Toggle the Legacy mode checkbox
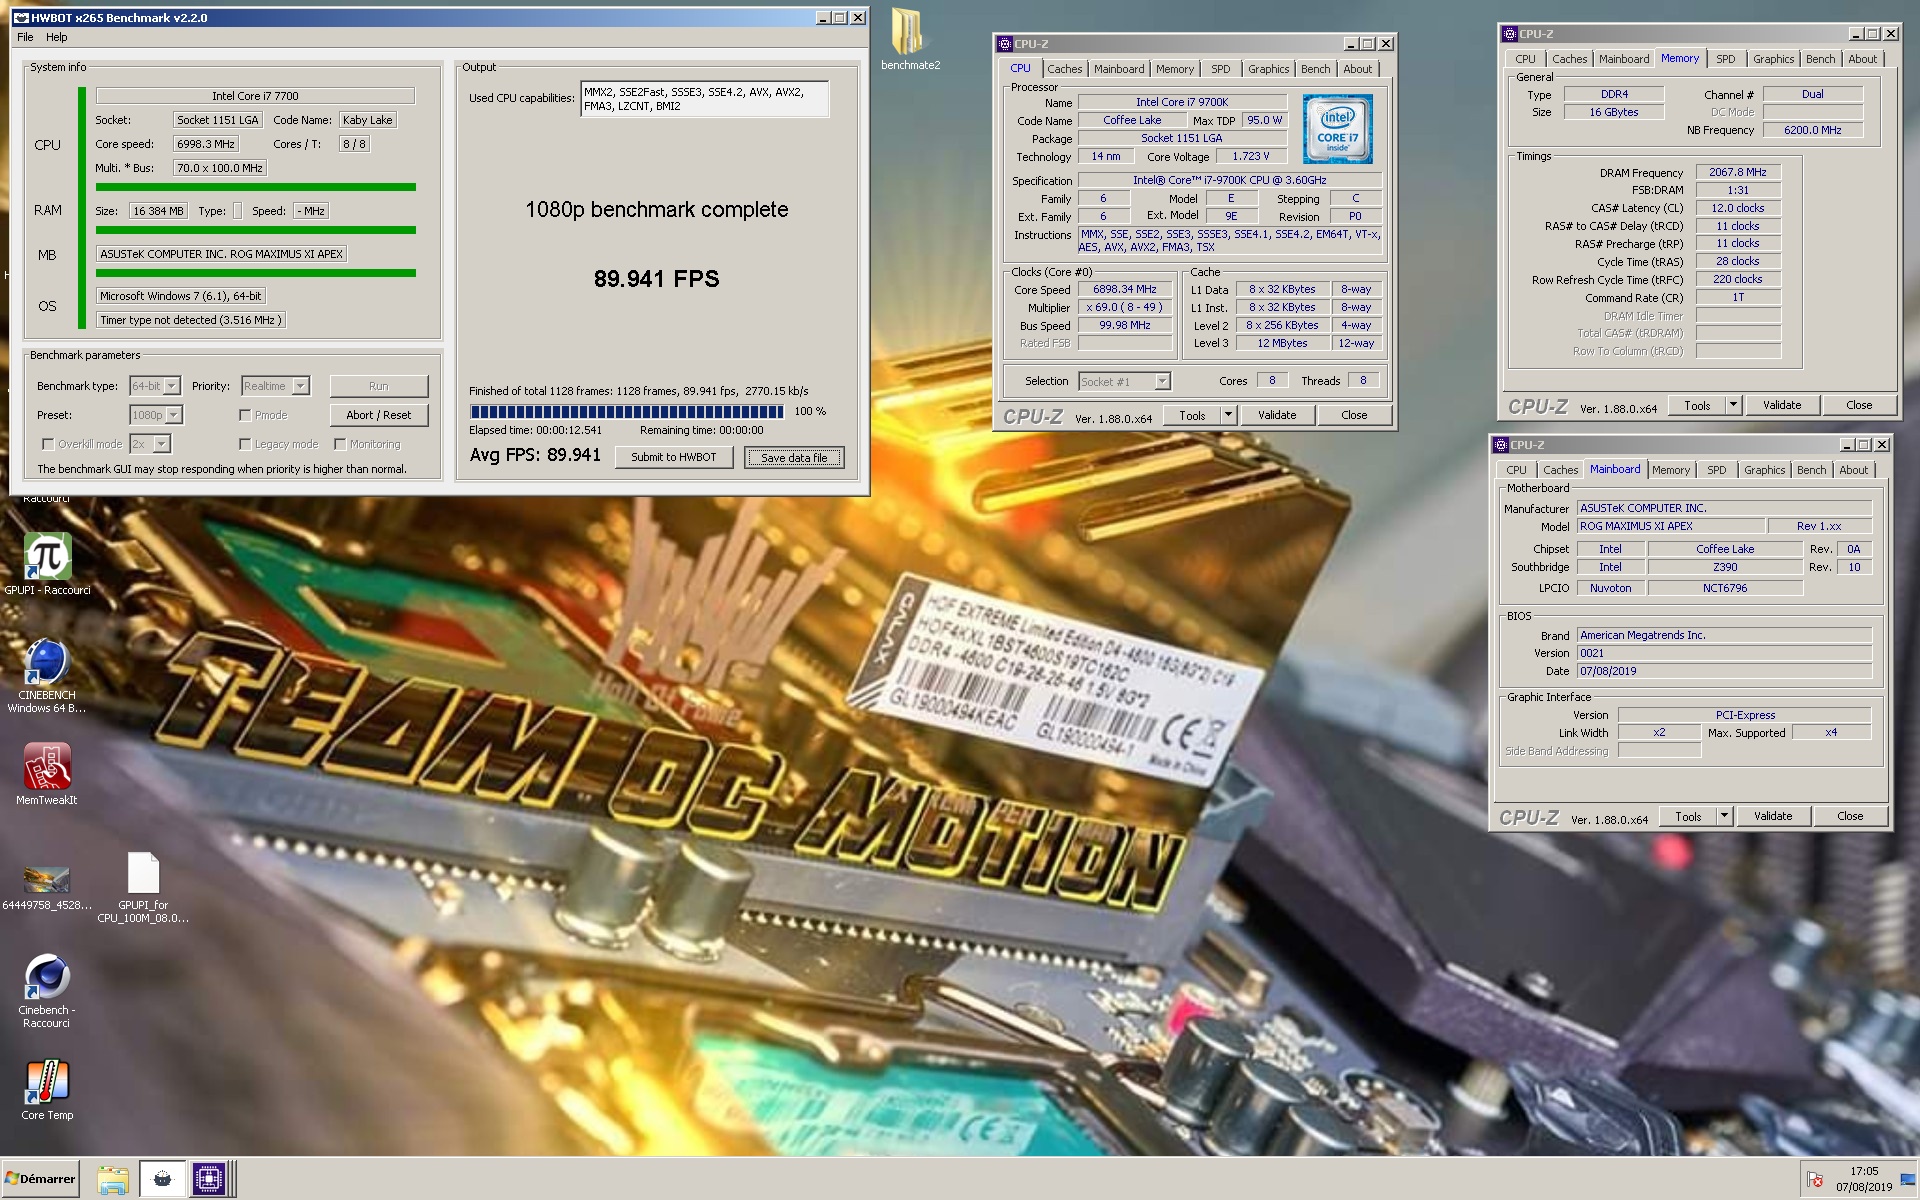1920x1200 pixels. (245, 444)
